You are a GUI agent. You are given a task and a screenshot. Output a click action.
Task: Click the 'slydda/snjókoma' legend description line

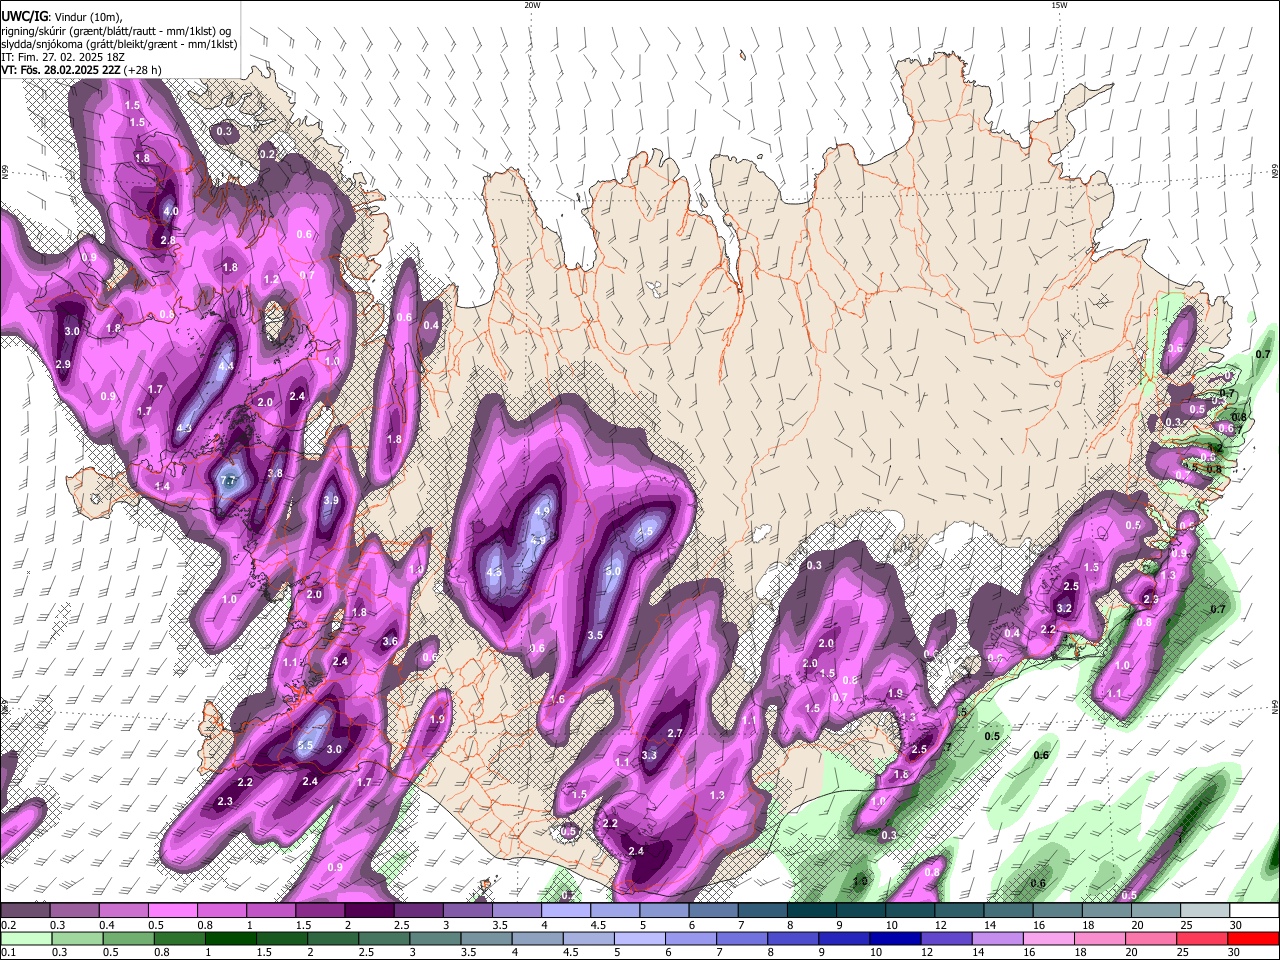pyautogui.click(x=119, y=44)
